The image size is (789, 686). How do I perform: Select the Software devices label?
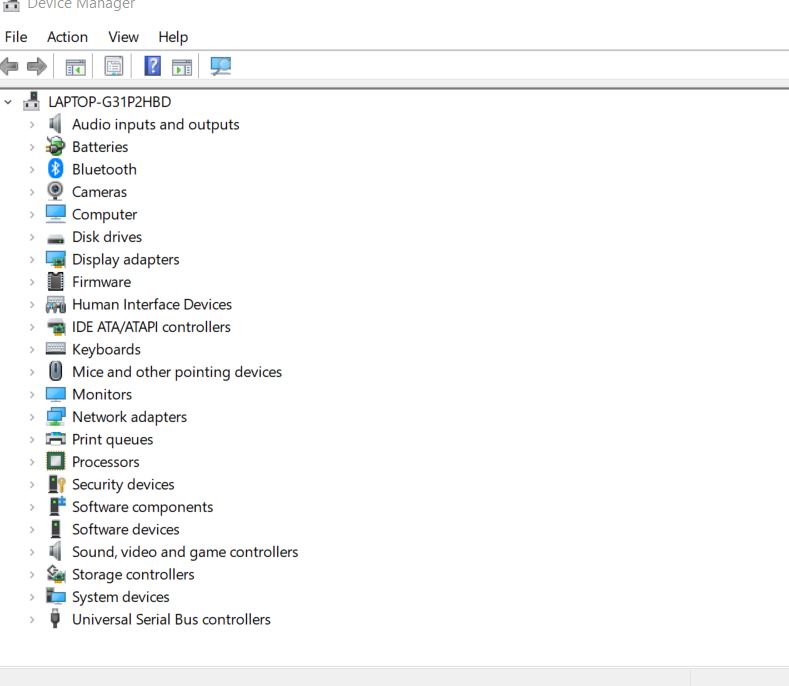tap(126, 529)
